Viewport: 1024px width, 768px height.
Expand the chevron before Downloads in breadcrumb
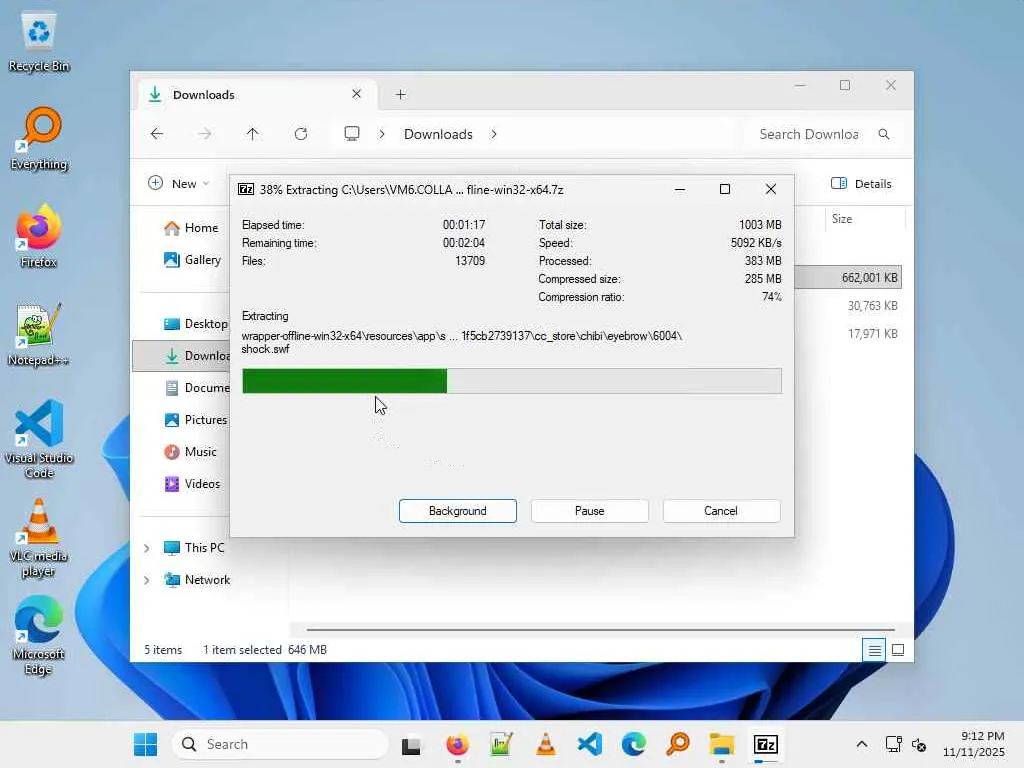[382, 134]
